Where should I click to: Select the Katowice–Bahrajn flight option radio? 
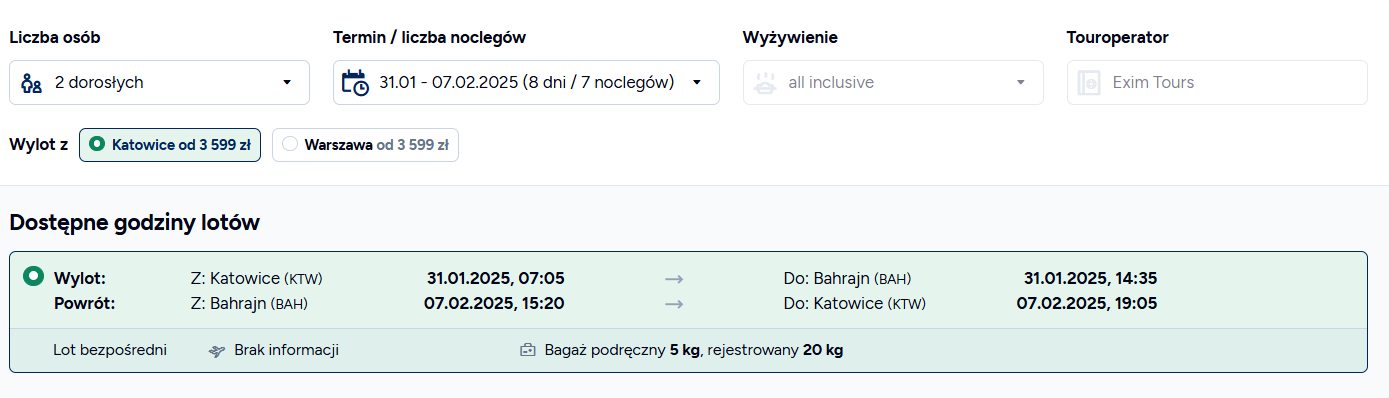33,275
